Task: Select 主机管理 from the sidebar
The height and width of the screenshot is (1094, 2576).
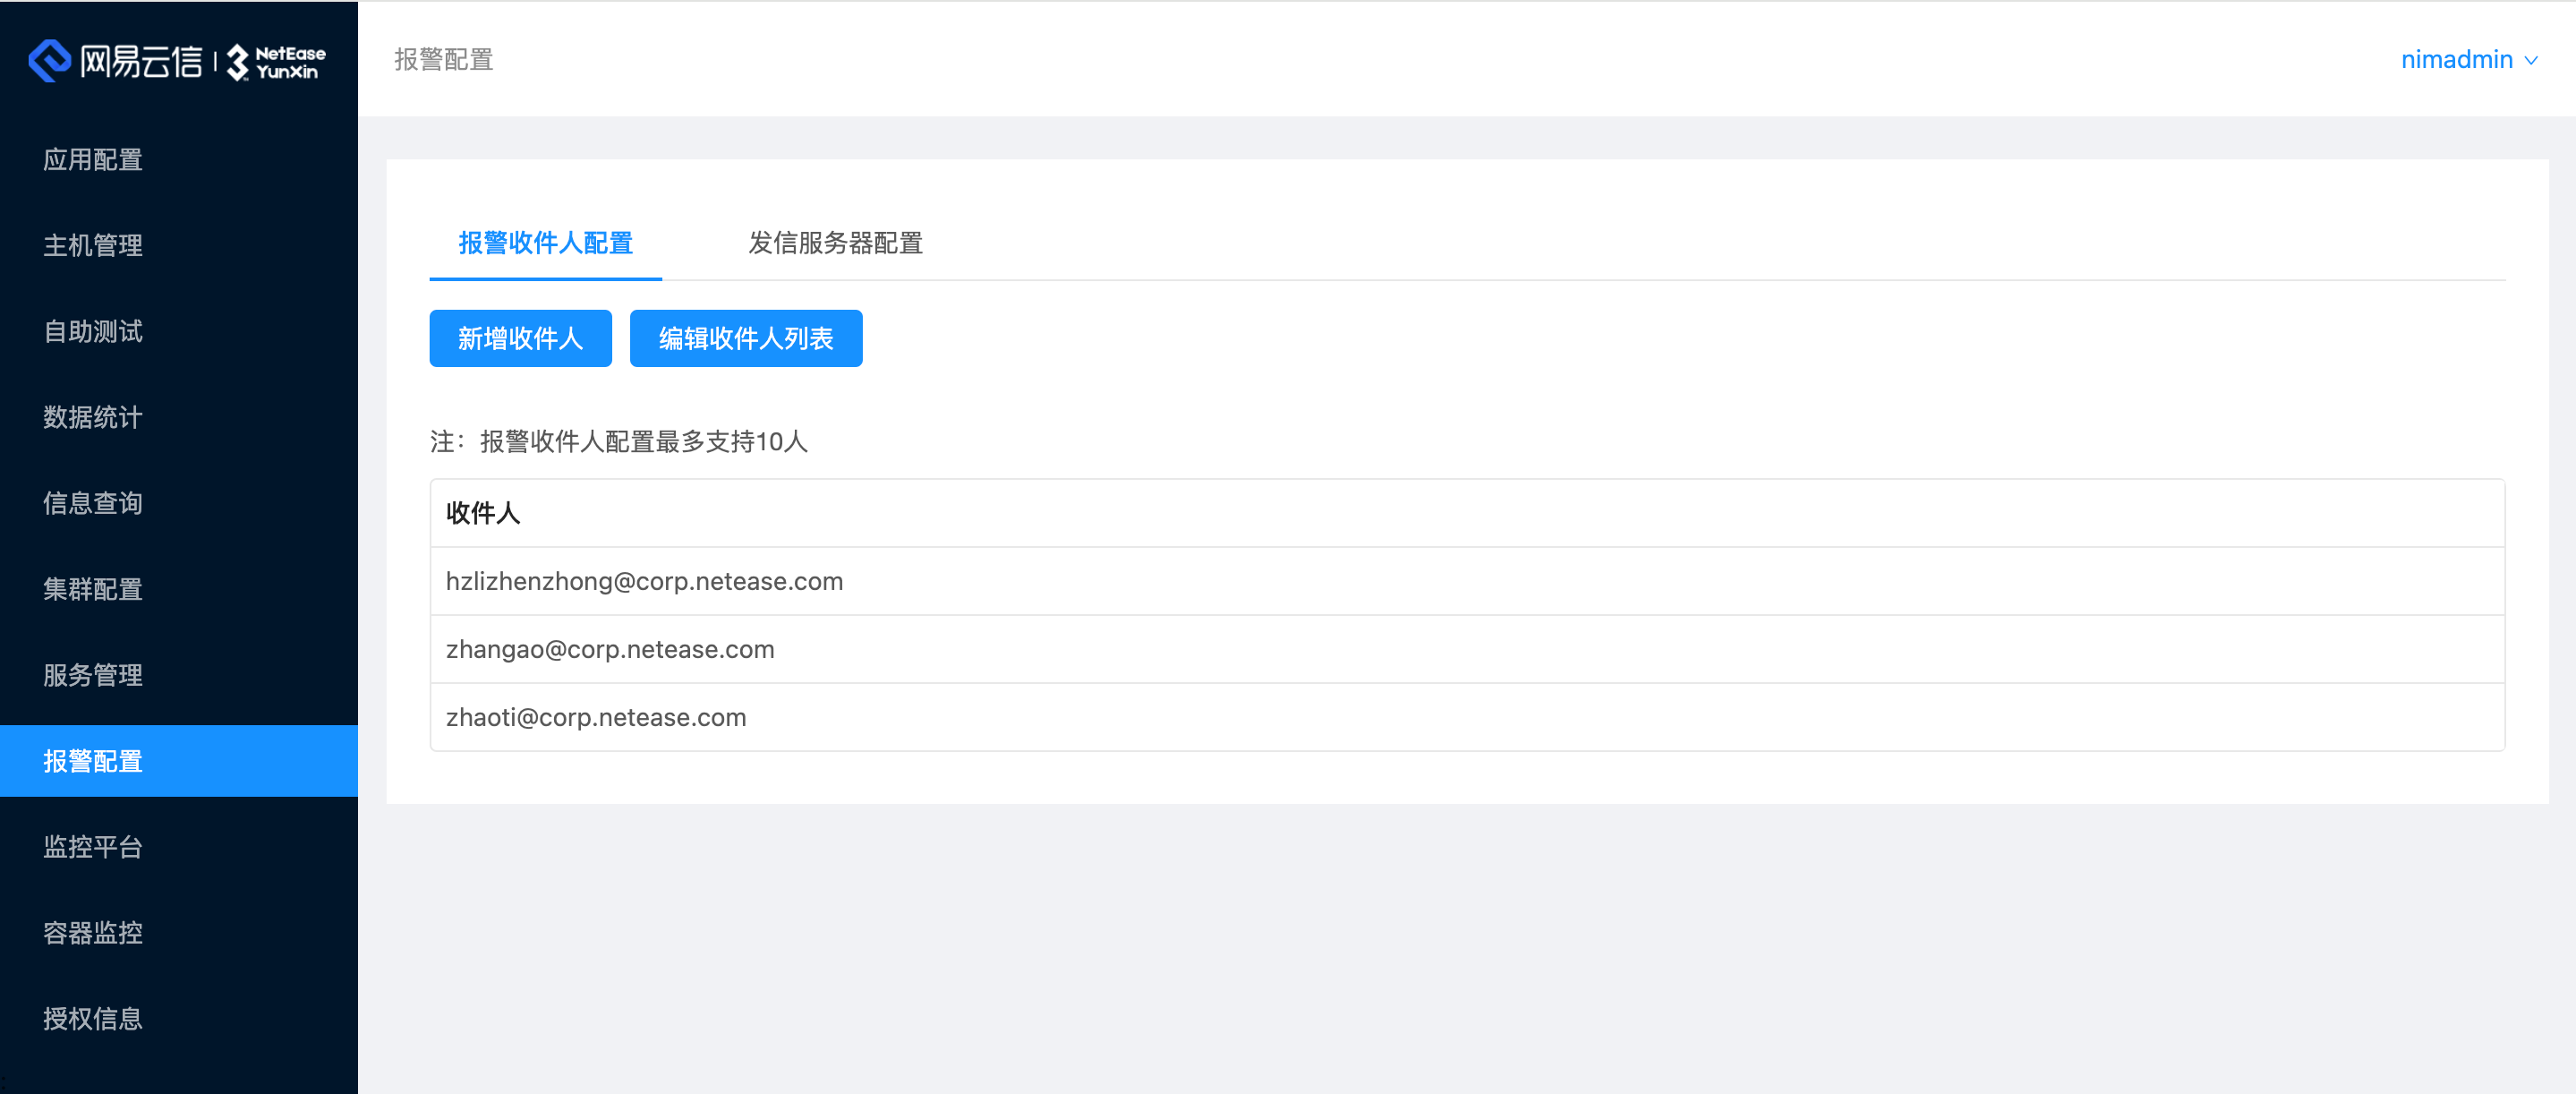Action: pos(93,246)
